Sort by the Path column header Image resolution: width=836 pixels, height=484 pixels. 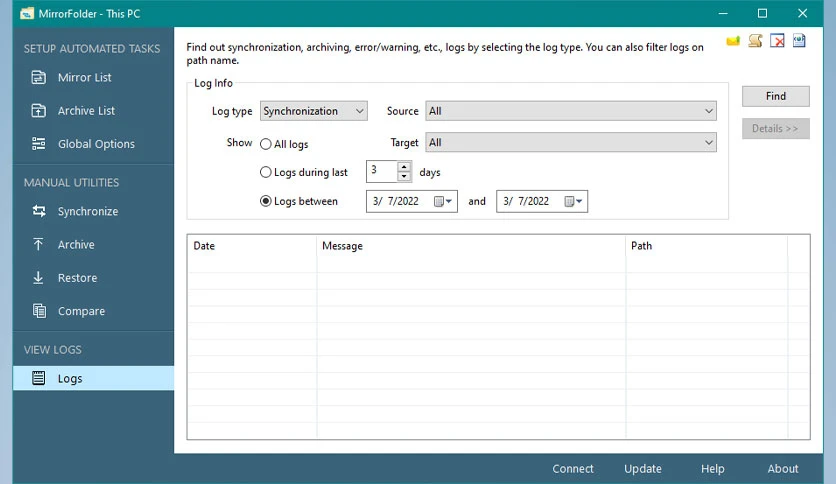click(x=706, y=246)
